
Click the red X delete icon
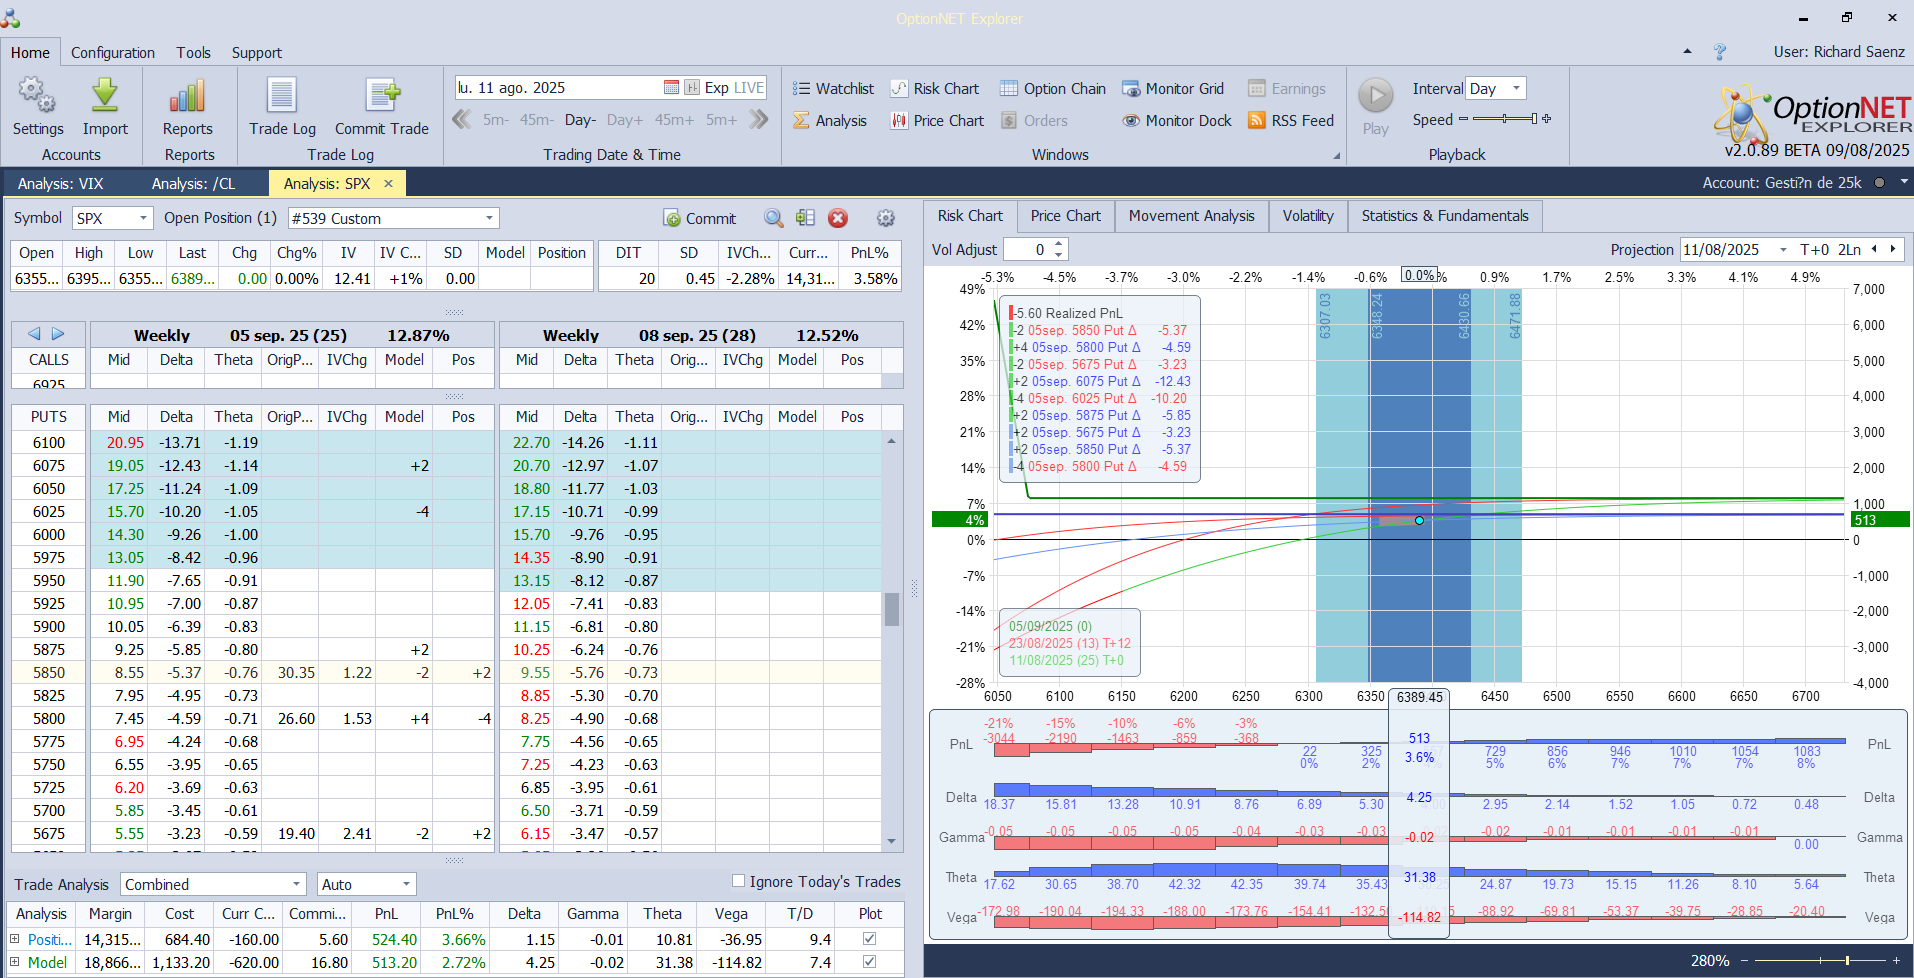pyautogui.click(x=838, y=218)
